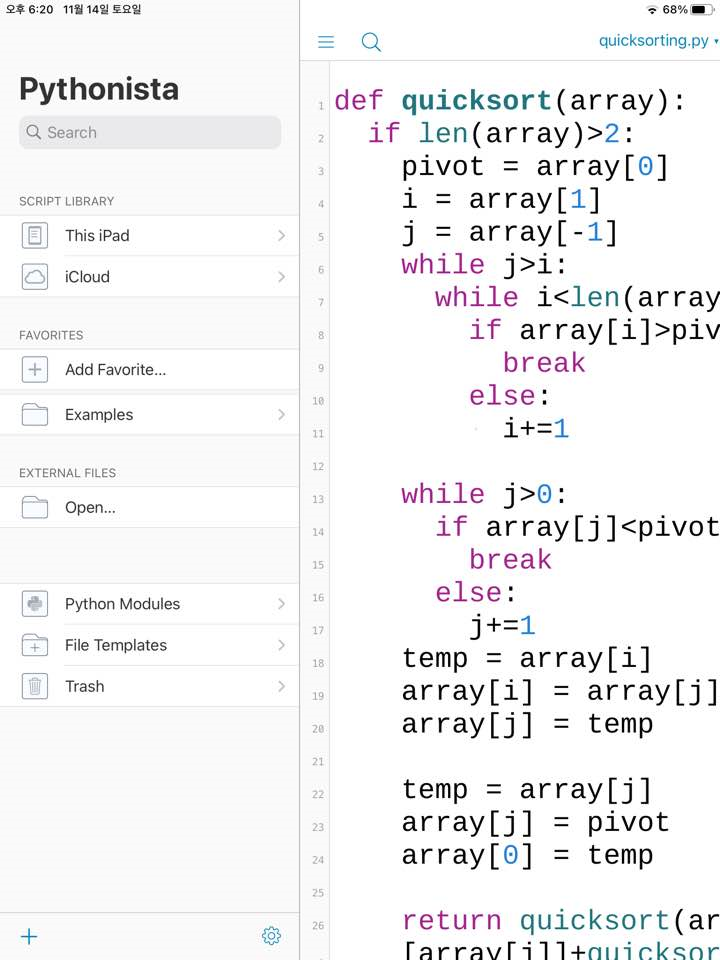Viewport: 720px width, 960px height.
Task: Open the hamburger menu icon in editor
Action: (326, 42)
